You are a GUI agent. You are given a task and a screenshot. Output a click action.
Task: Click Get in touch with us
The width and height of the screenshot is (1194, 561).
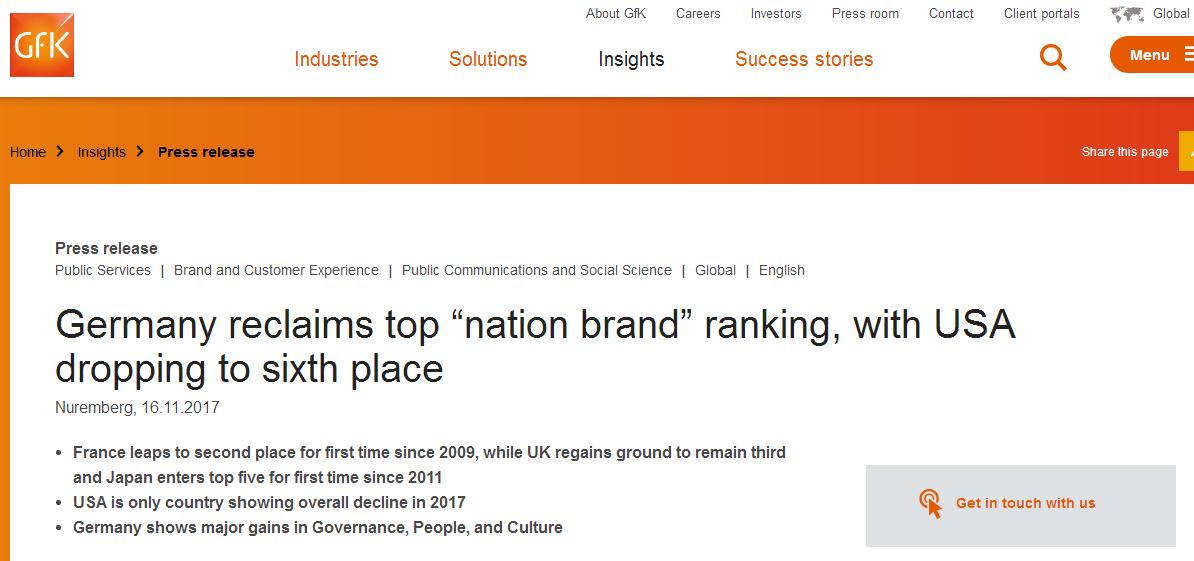(1025, 503)
